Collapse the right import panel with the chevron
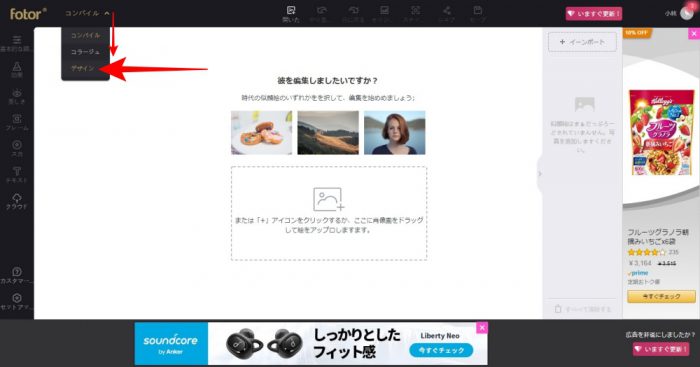Screen dimensions: 700x367 click(x=539, y=174)
